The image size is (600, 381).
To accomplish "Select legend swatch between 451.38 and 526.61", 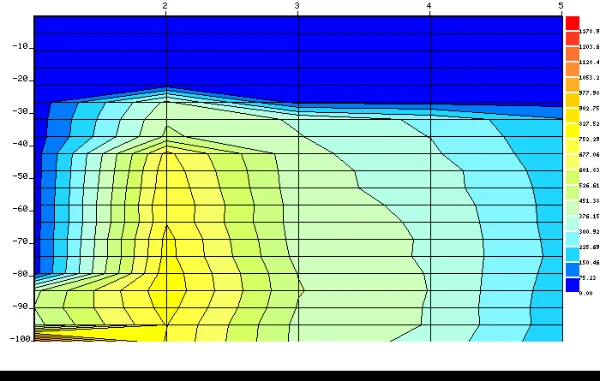I will click(x=572, y=193).
